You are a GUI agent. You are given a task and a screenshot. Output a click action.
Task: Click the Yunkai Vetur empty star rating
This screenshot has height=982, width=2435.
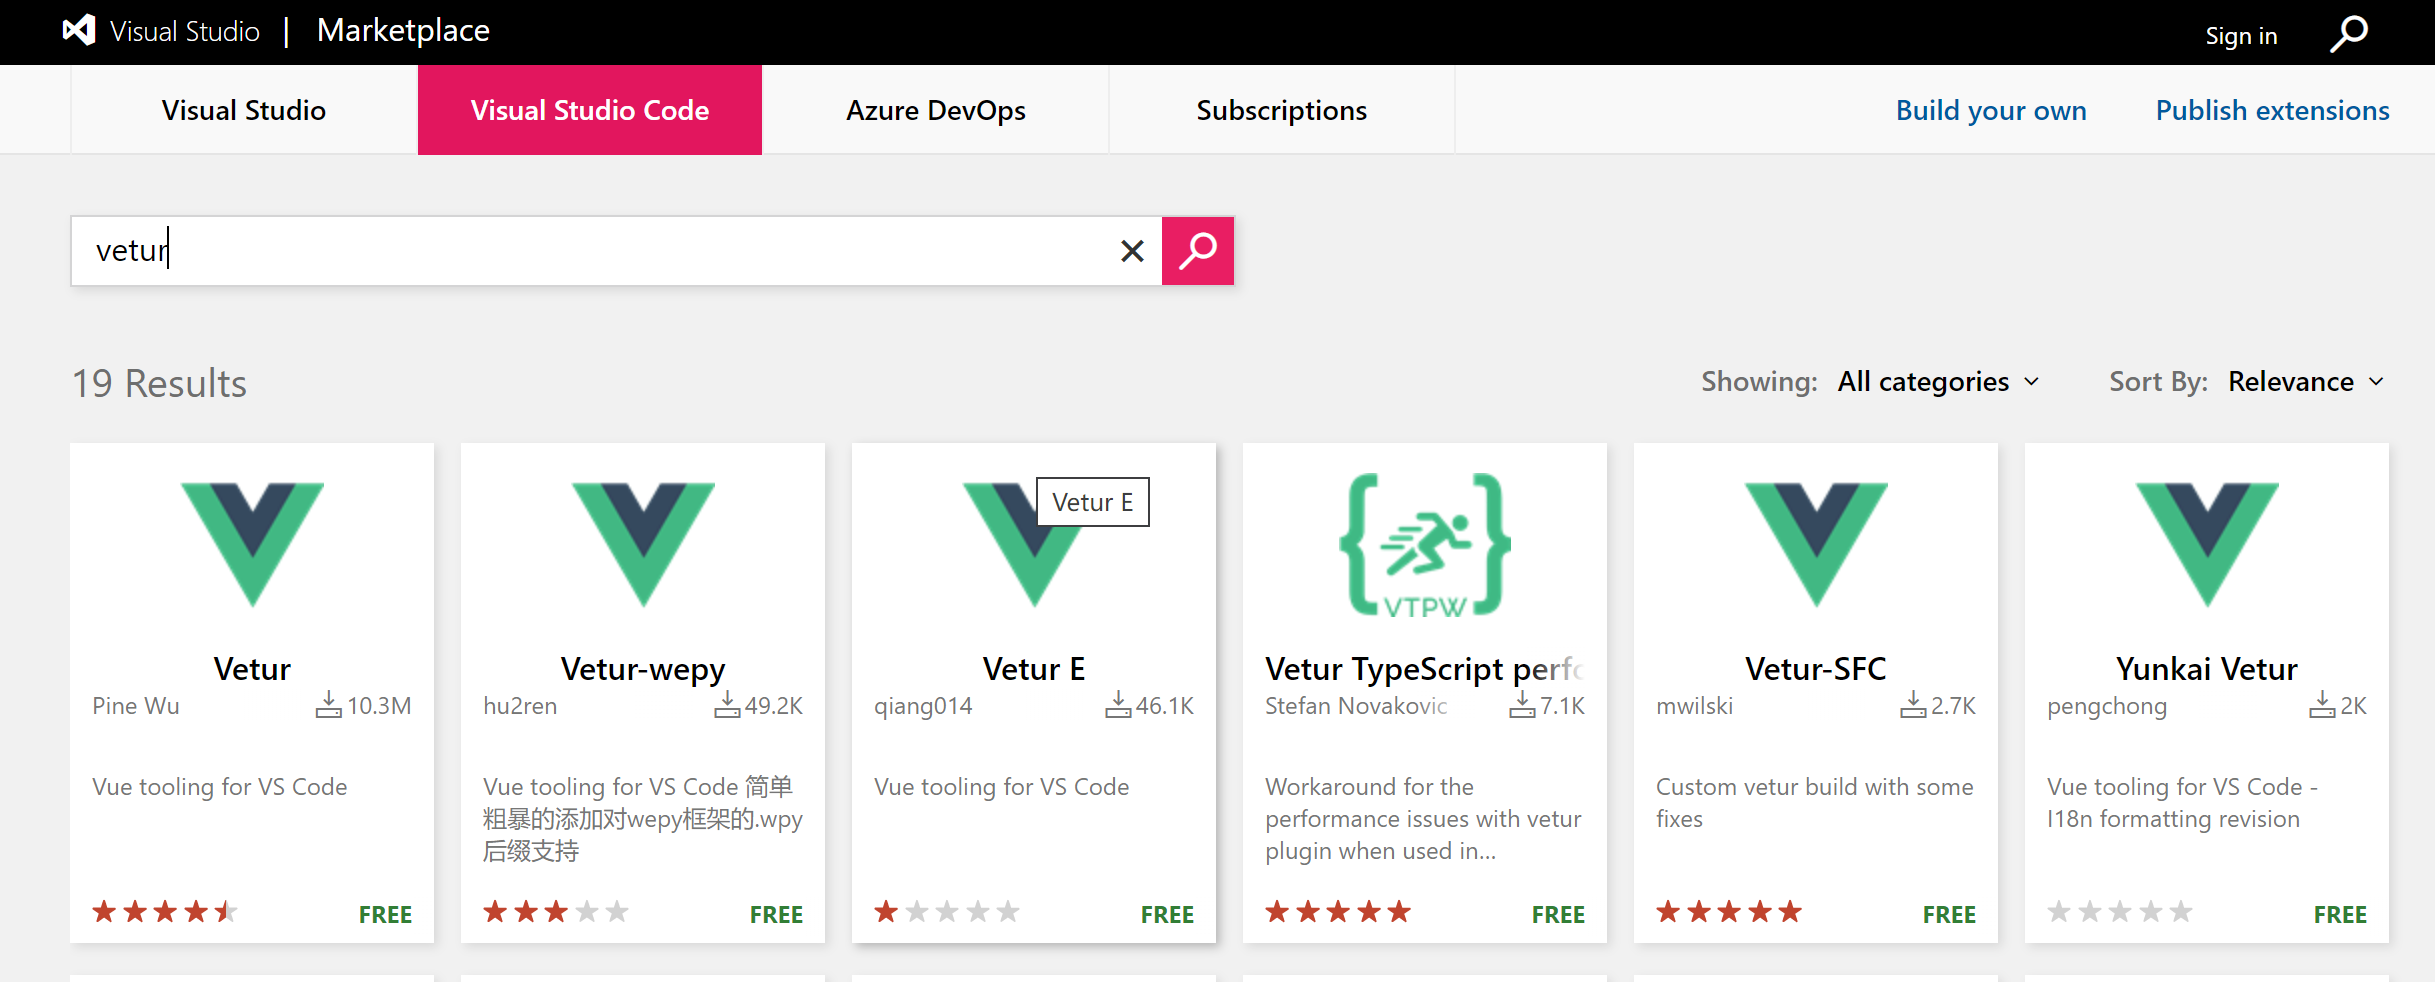click(2120, 911)
